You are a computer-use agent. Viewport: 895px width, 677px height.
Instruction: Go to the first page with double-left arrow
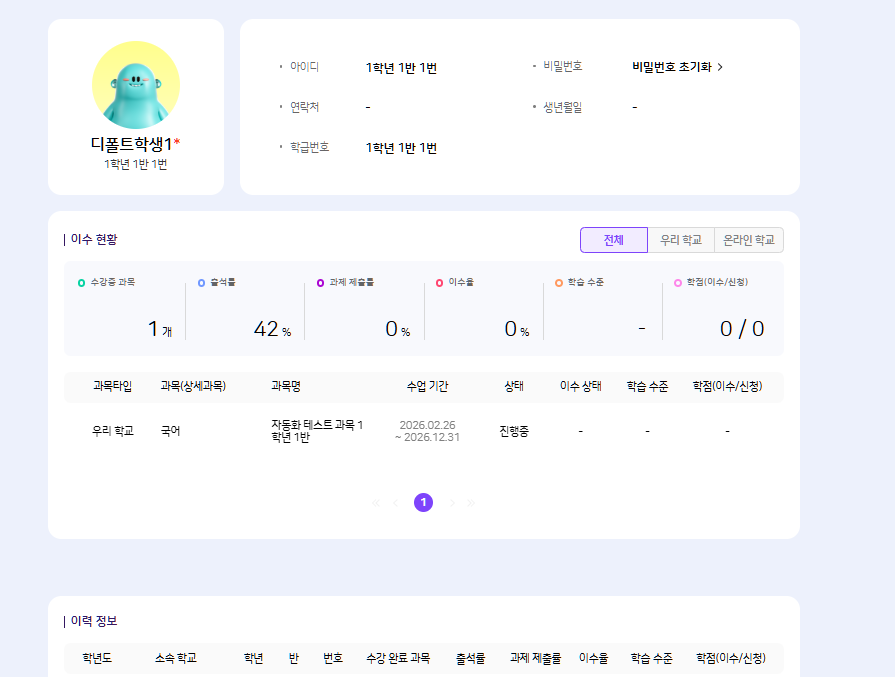pos(376,502)
